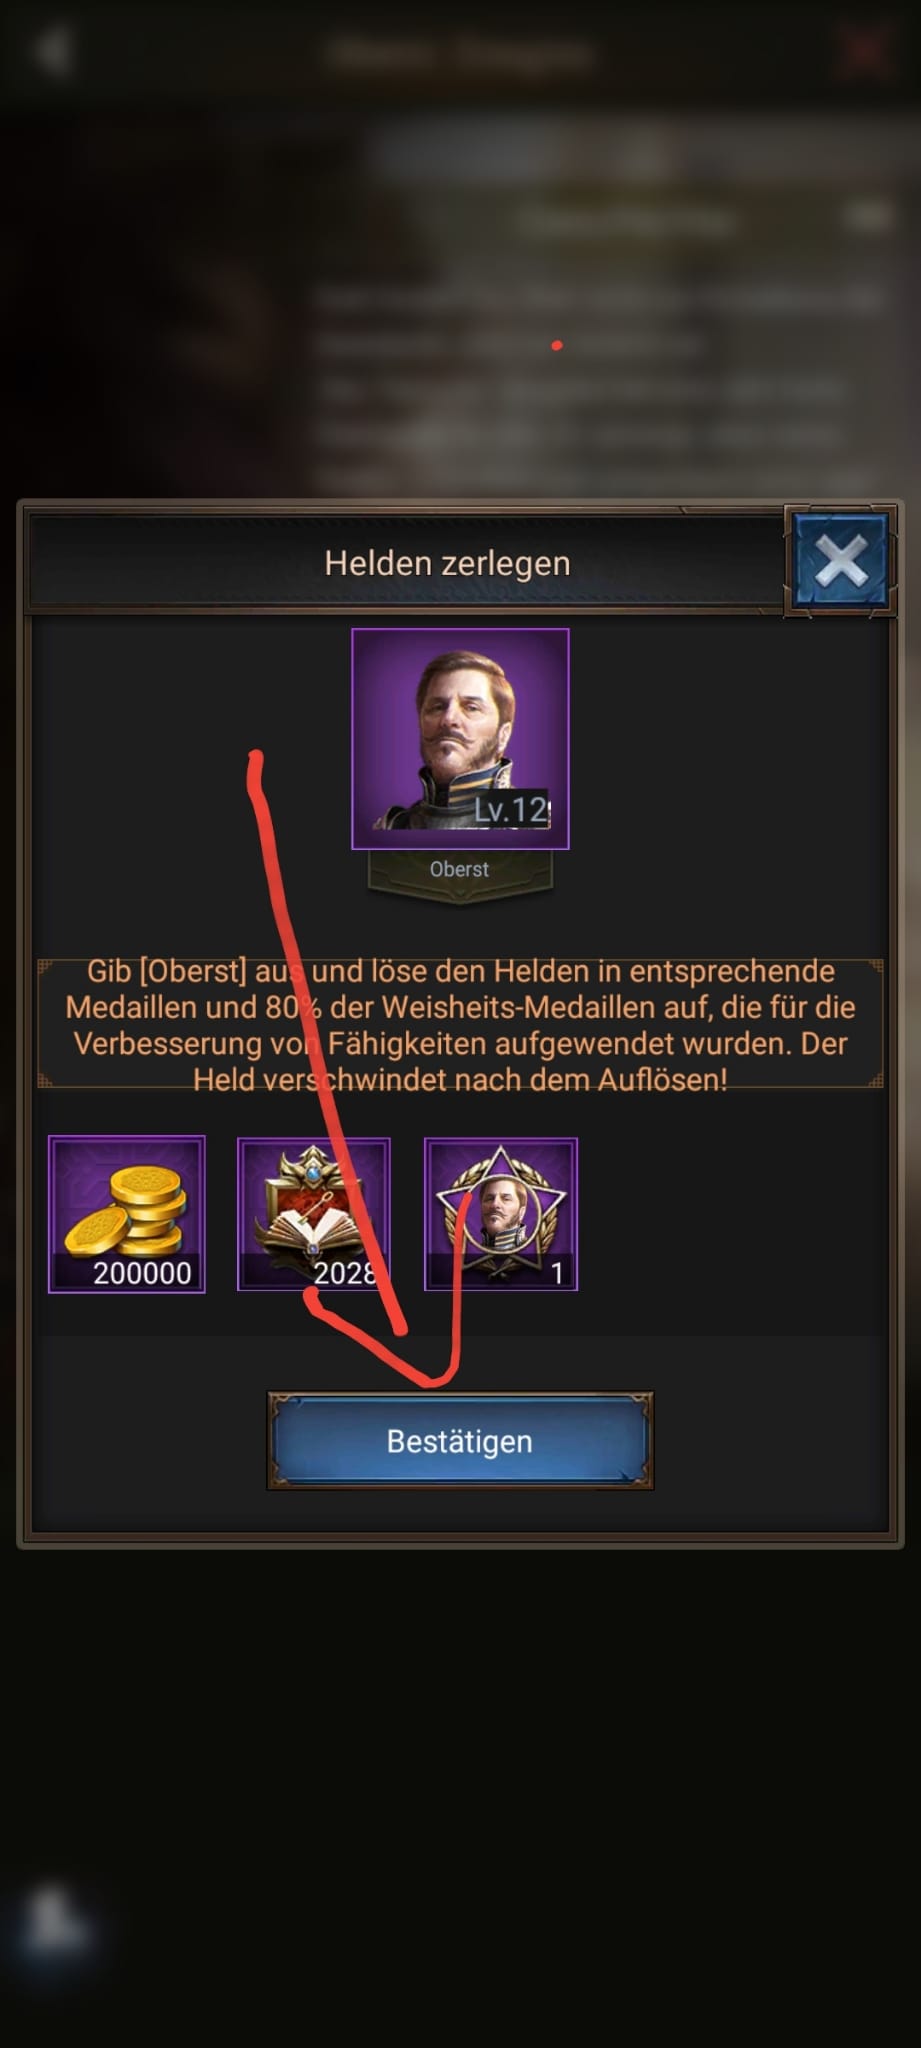Tap the blurred icon at bottom left

(55, 1918)
